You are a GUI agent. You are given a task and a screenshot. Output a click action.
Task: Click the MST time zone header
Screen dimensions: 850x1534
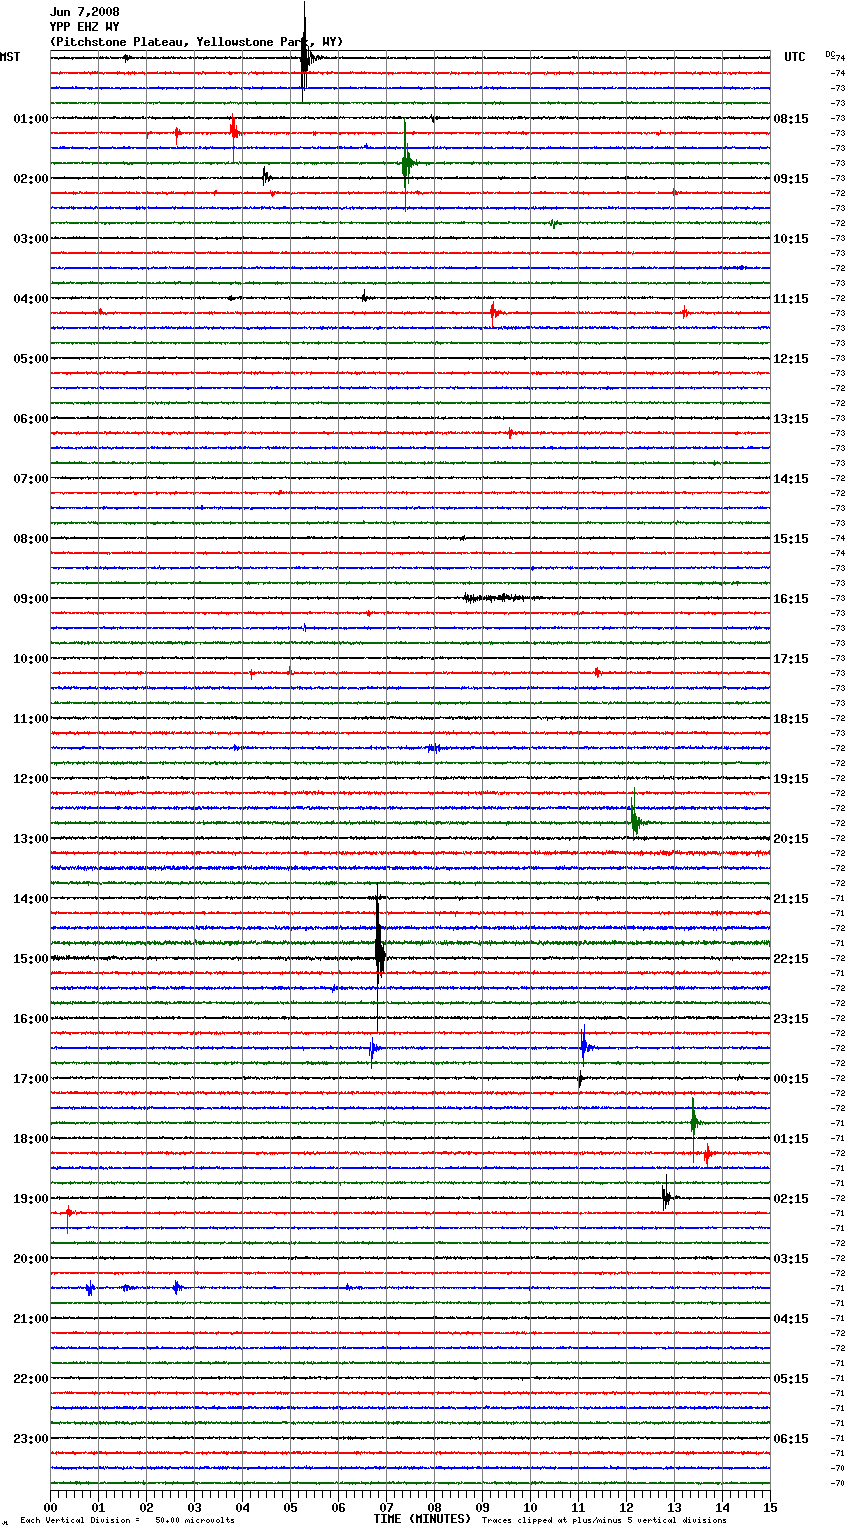(x=10, y=57)
